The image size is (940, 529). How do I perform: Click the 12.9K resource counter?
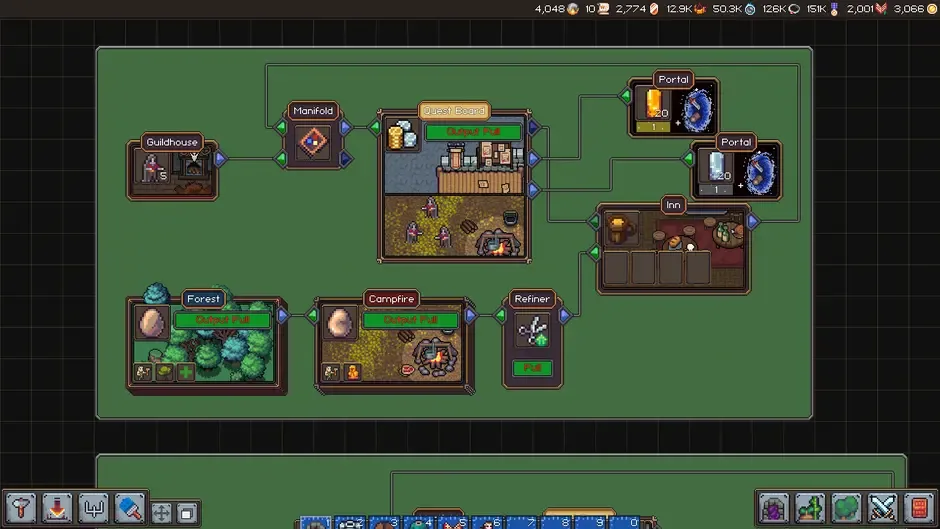coord(686,9)
